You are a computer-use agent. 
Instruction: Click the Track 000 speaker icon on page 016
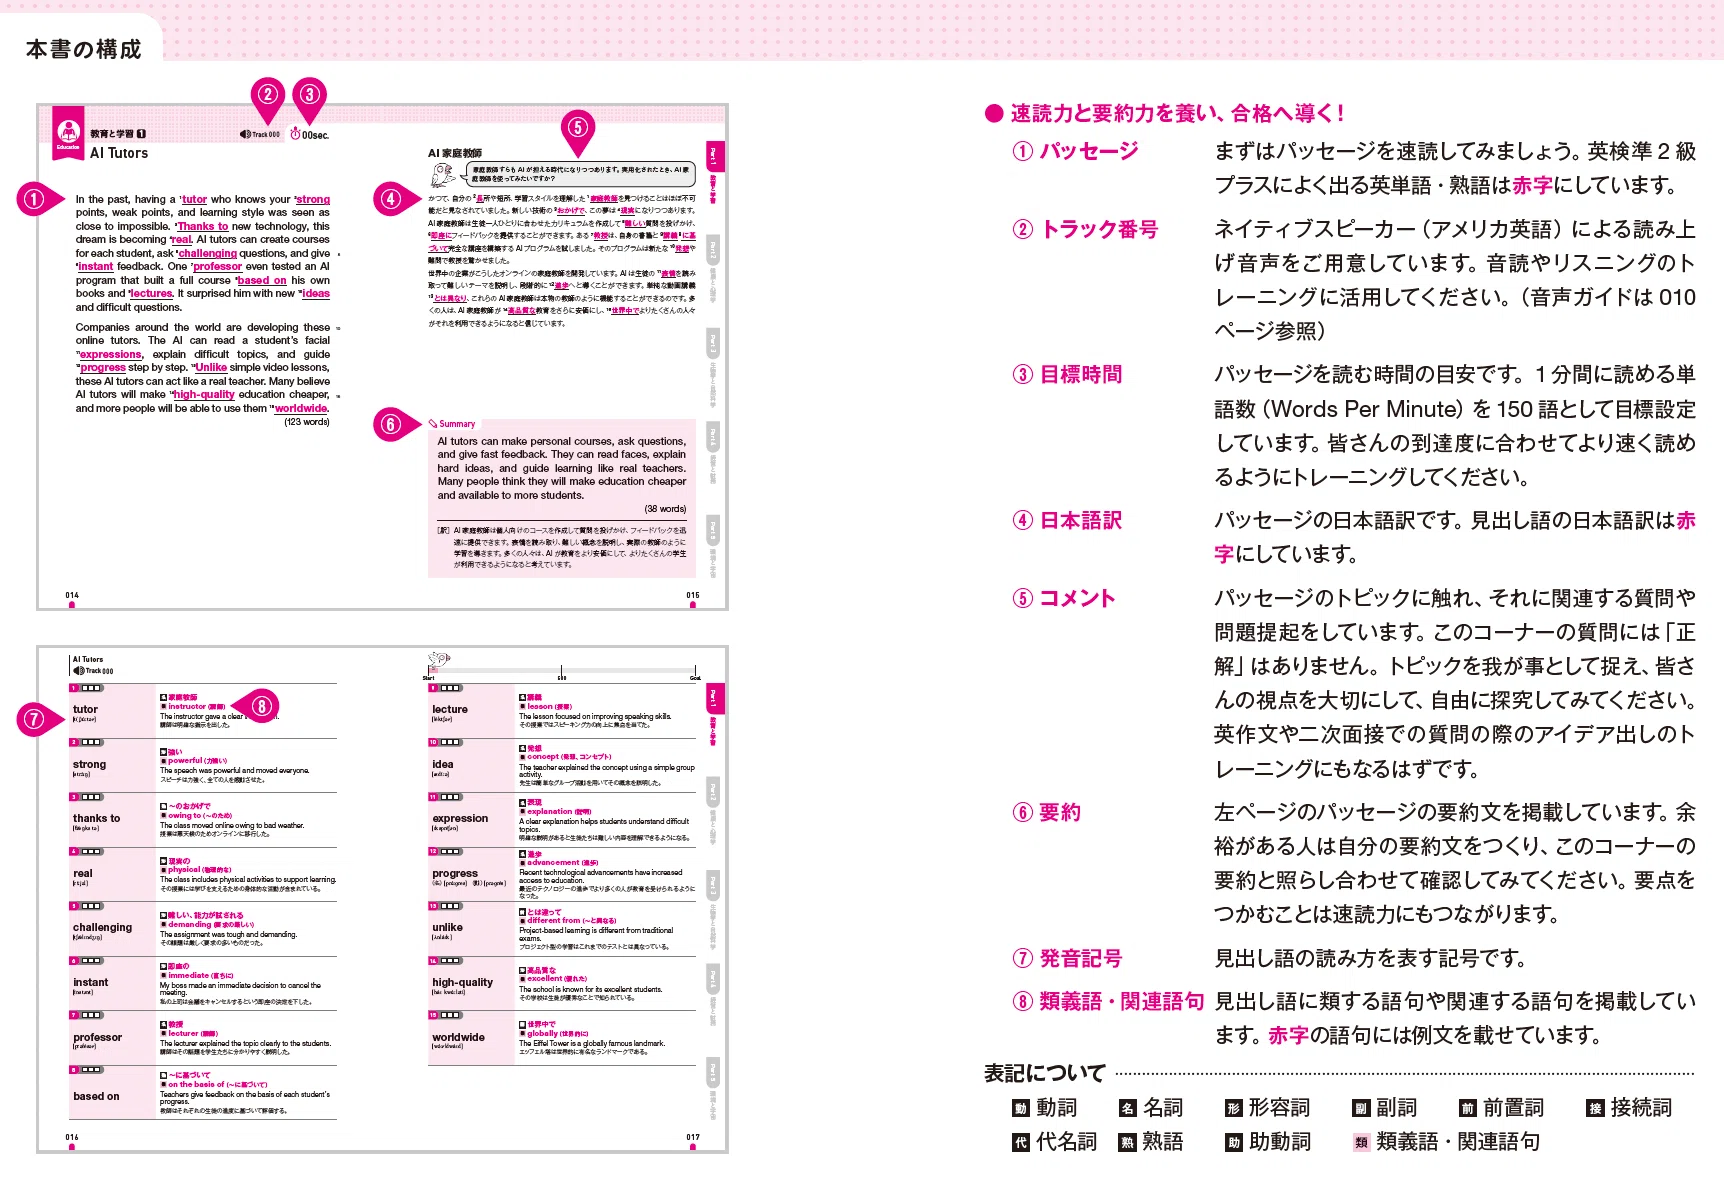tap(78, 671)
